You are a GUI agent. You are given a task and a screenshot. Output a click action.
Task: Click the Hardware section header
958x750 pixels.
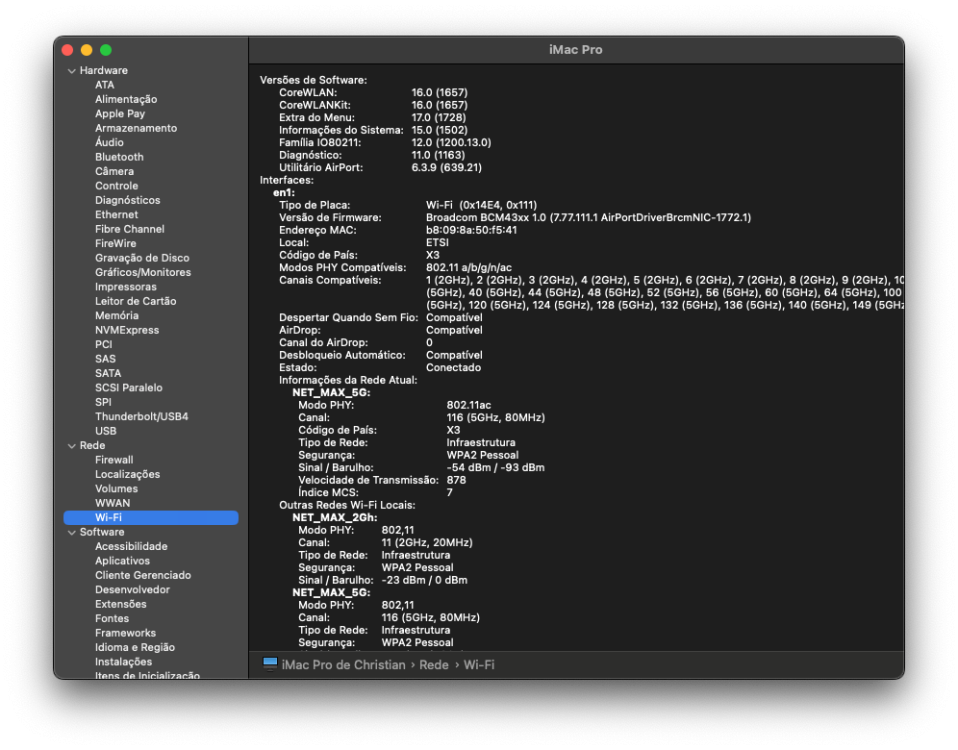coord(103,70)
